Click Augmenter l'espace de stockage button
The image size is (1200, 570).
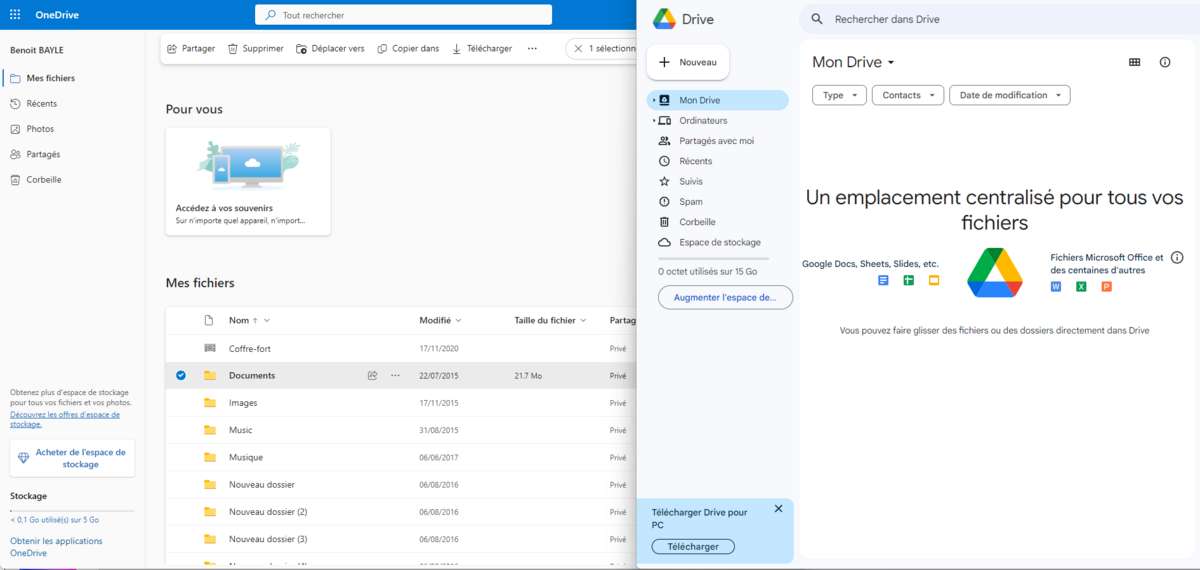pos(725,297)
